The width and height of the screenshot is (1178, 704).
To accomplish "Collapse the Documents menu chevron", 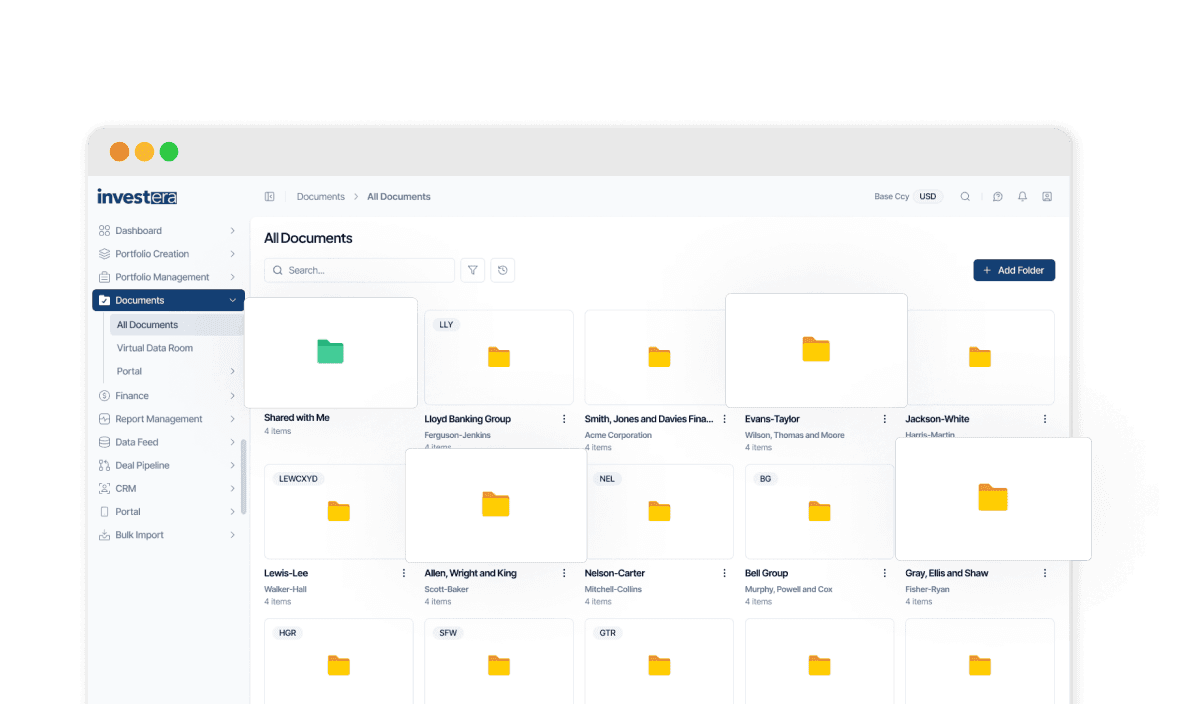I will click(232, 301).
